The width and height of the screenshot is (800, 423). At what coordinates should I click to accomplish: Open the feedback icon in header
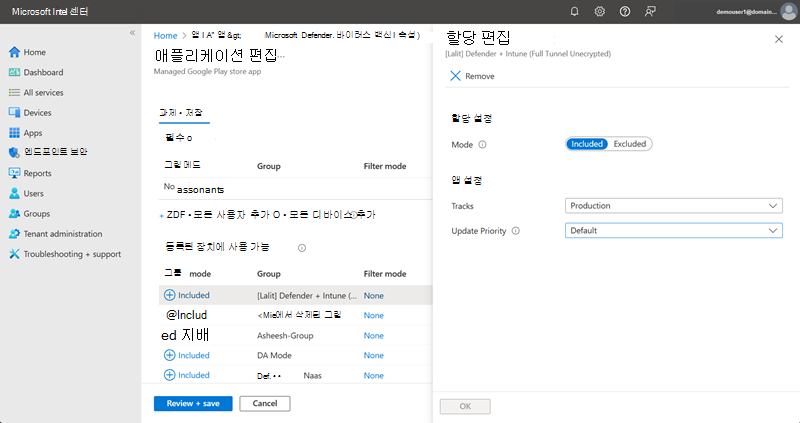pyautogui.click(x=650, y=11)
